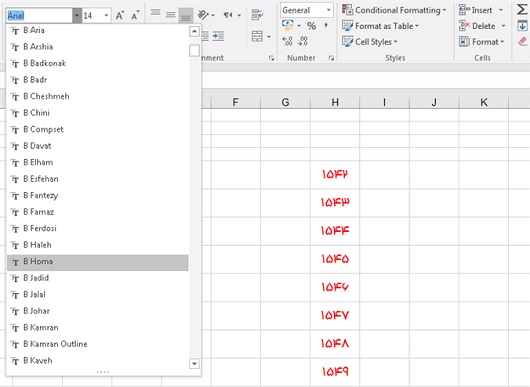530x387 pixels.
Task: Enable Wrap Text
Action: click(x=258, y=15)
